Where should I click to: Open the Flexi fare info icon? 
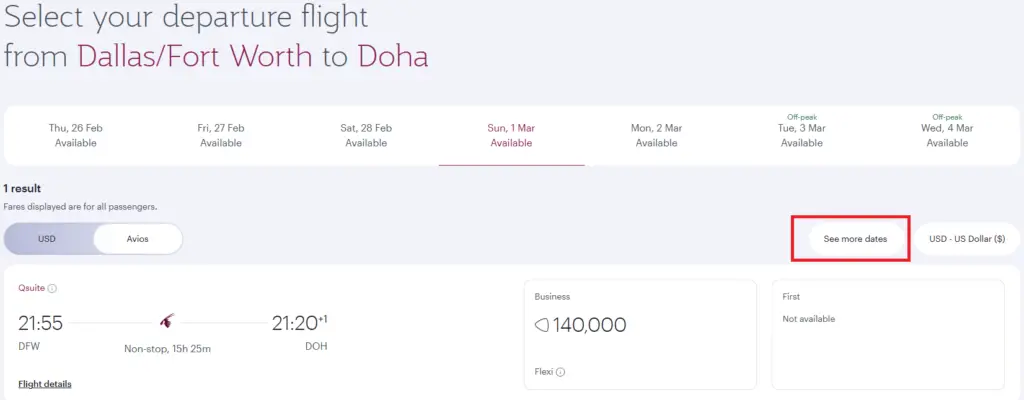(560, 372)
